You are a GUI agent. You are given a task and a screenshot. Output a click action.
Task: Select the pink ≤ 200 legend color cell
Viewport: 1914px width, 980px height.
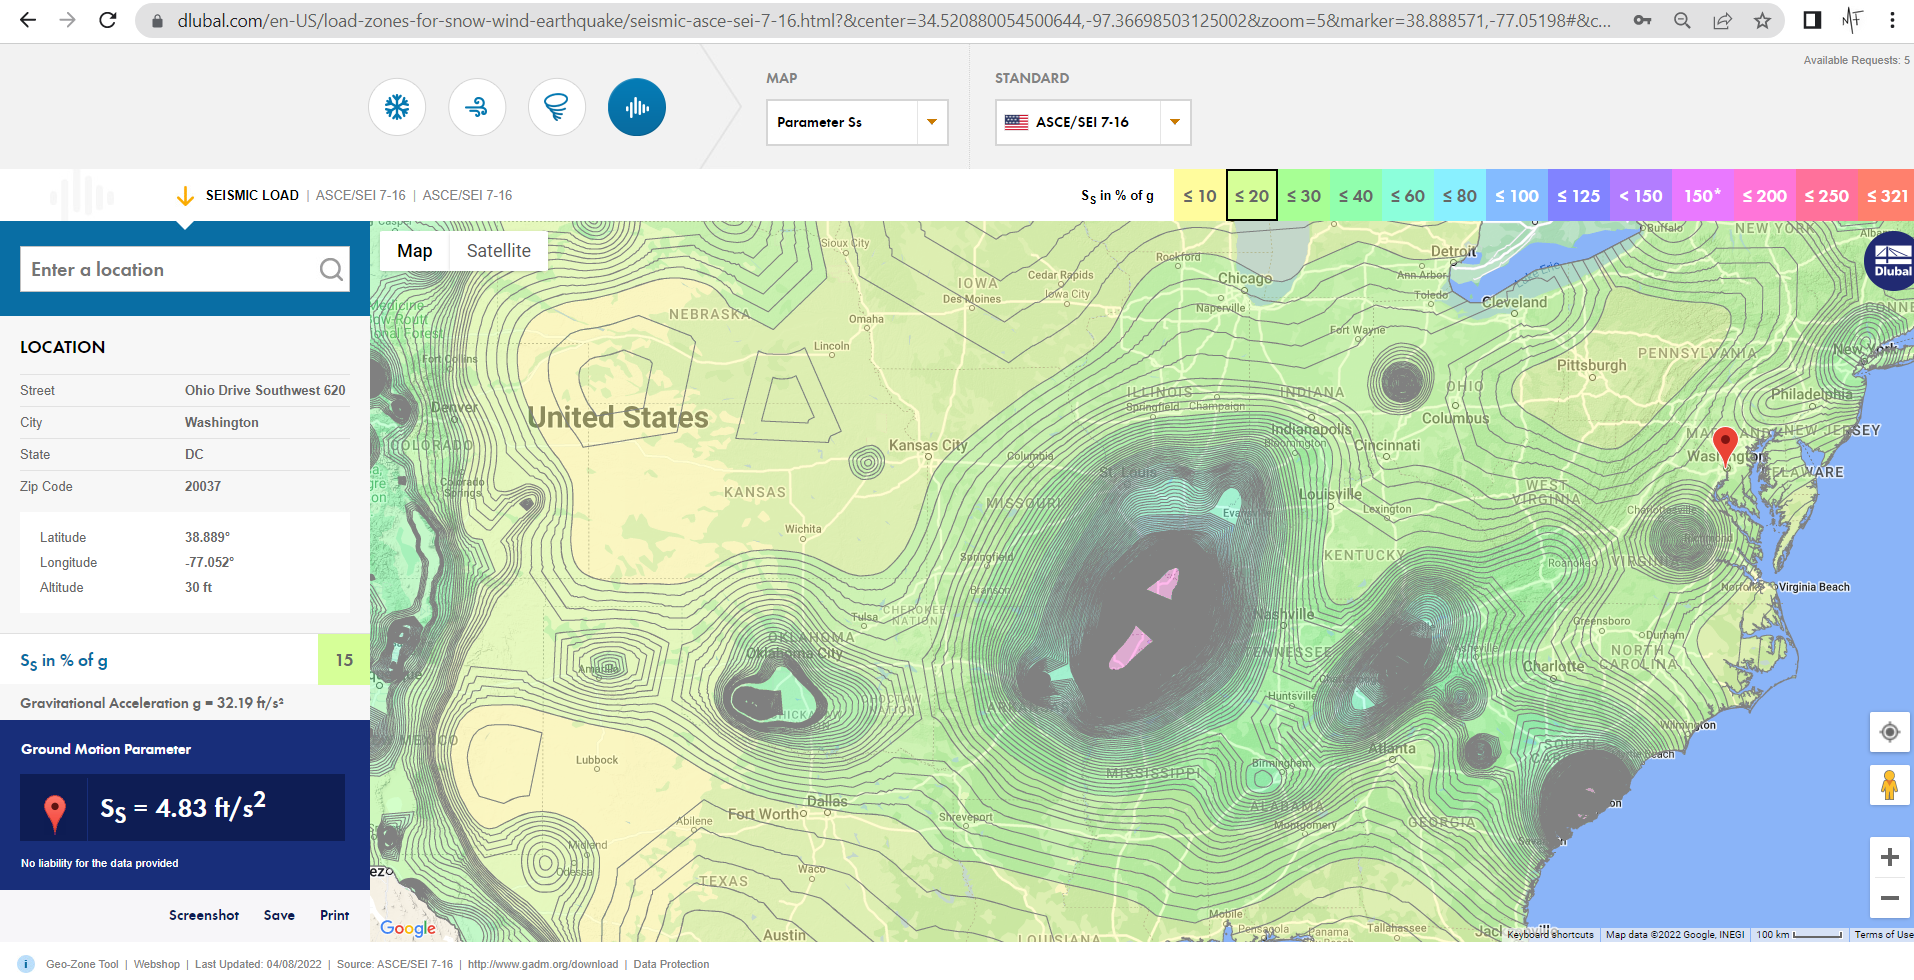coord(1764,195)
